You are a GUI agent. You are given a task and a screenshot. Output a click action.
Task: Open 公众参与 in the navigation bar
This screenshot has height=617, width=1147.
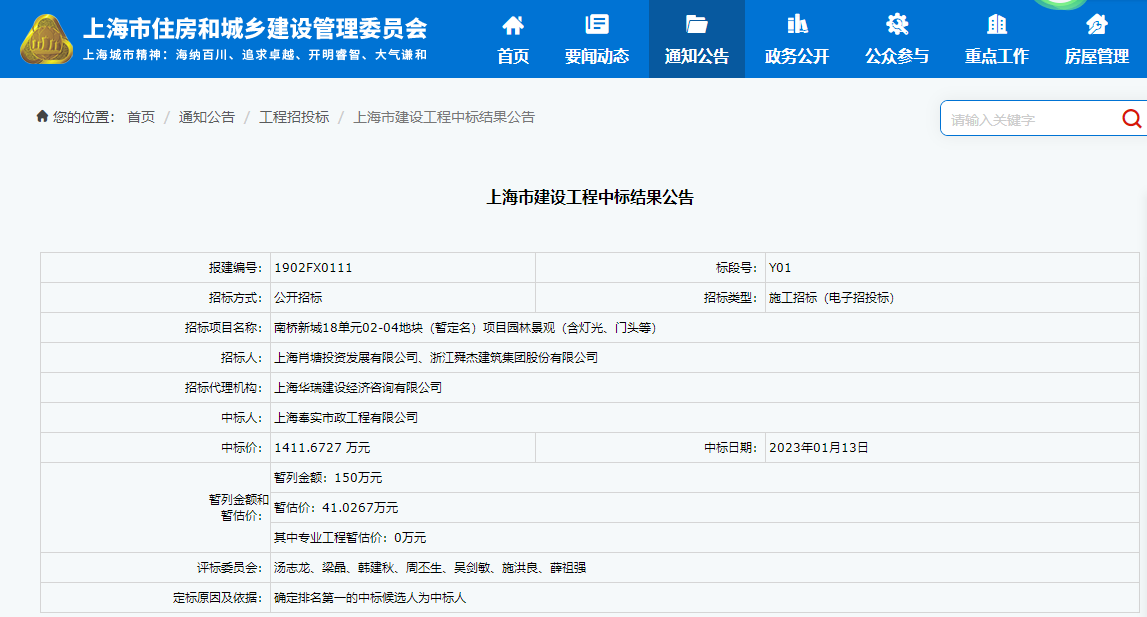(897, 57)
